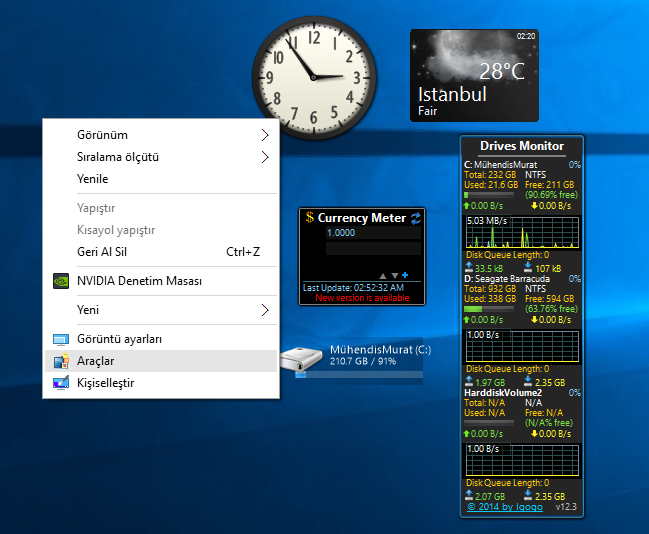Open Görüntü ayarları
Screen dimensions: 649x534
(x=161, y=339)
